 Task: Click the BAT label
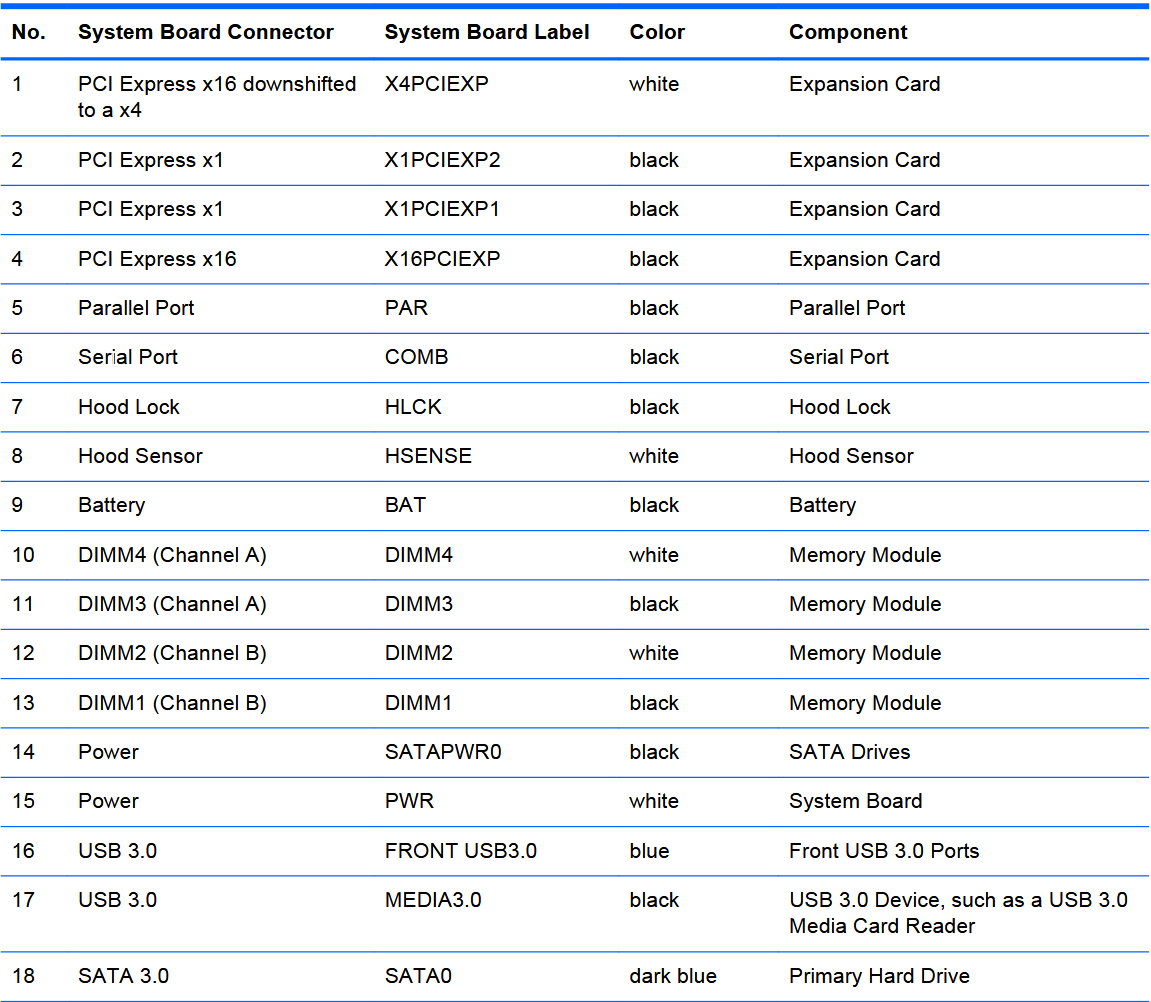pyautogui.click(x=405, y=506)
